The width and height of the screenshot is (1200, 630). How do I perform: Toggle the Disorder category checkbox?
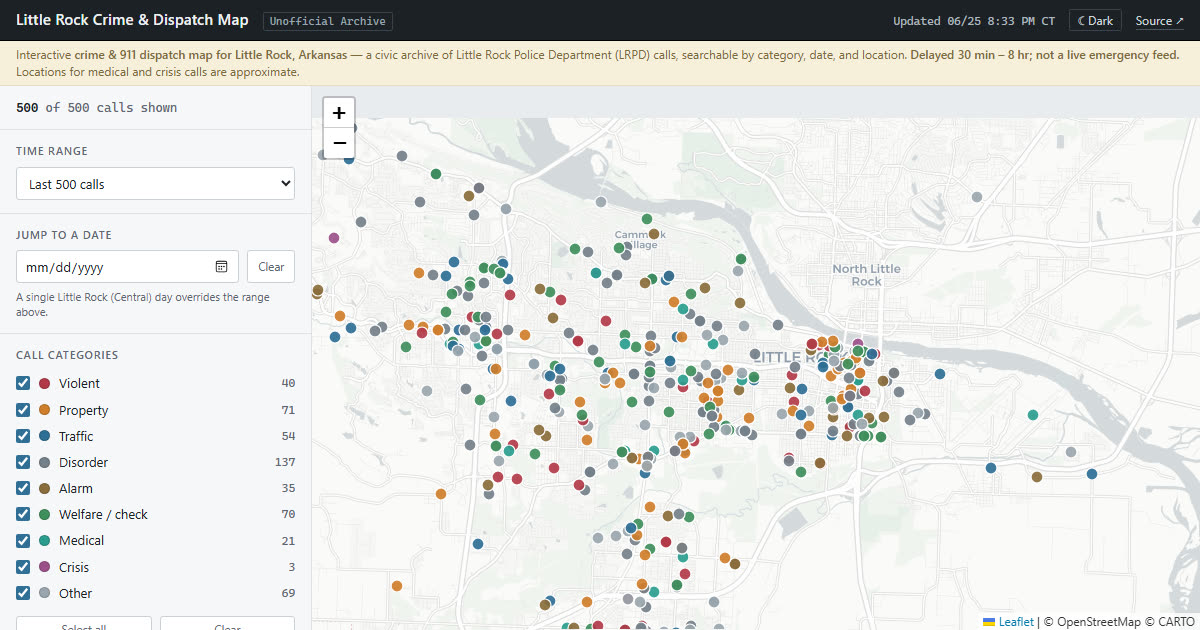coord(23,462)
